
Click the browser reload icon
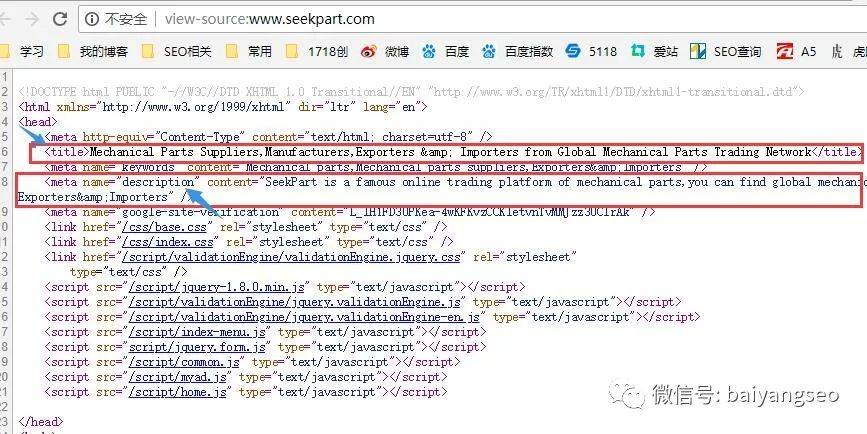click(x=60, y=19)
